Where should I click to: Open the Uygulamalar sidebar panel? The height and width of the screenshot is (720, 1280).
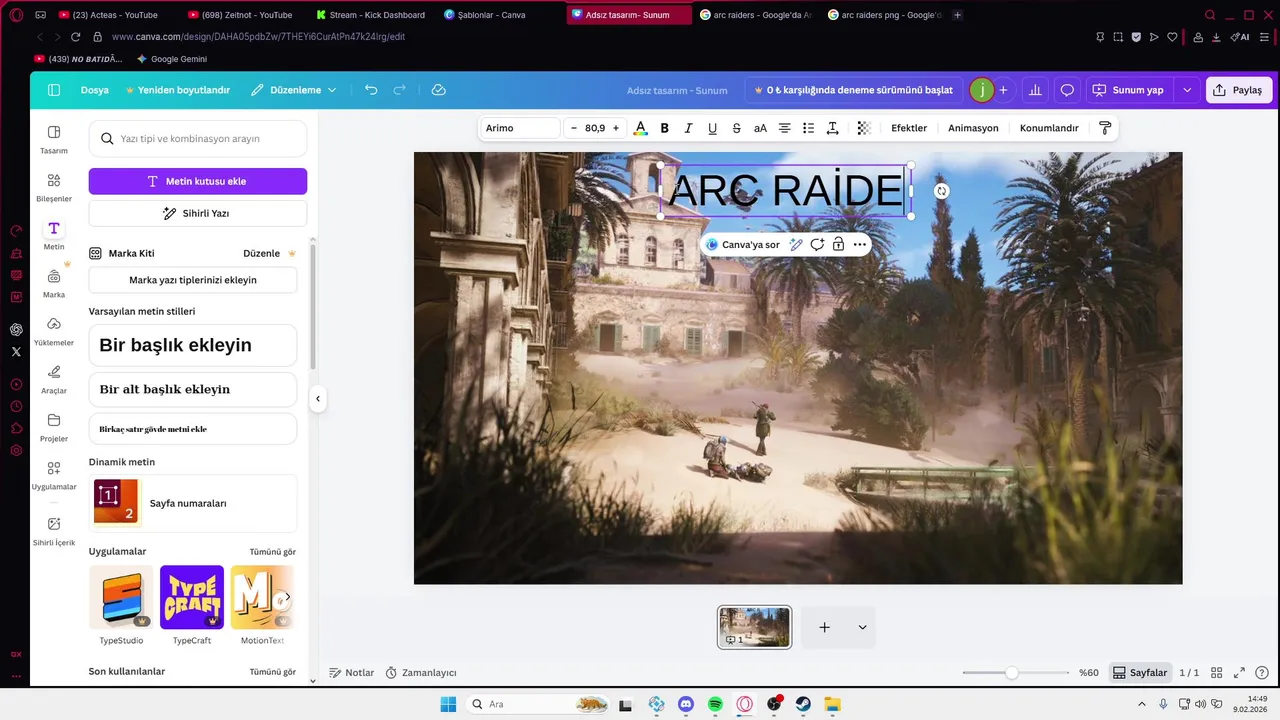pos(54,475)
